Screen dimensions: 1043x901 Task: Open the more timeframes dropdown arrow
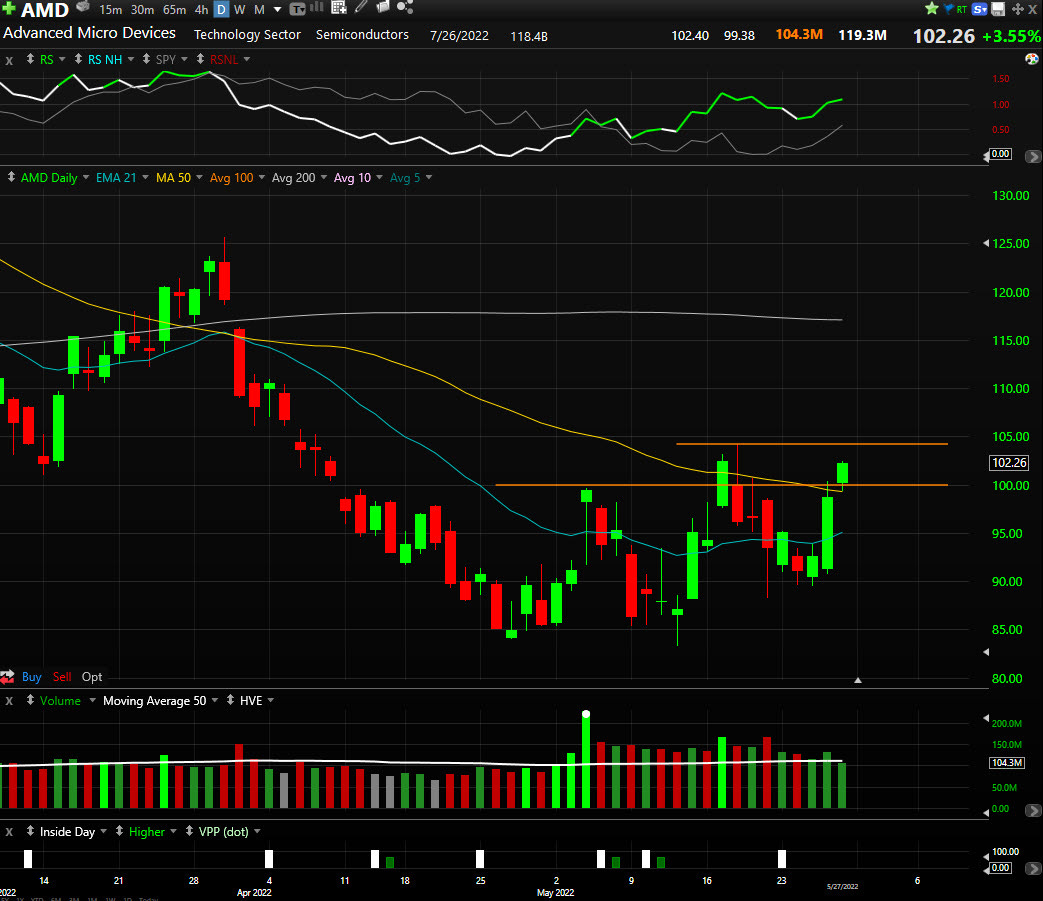point(277,10)
